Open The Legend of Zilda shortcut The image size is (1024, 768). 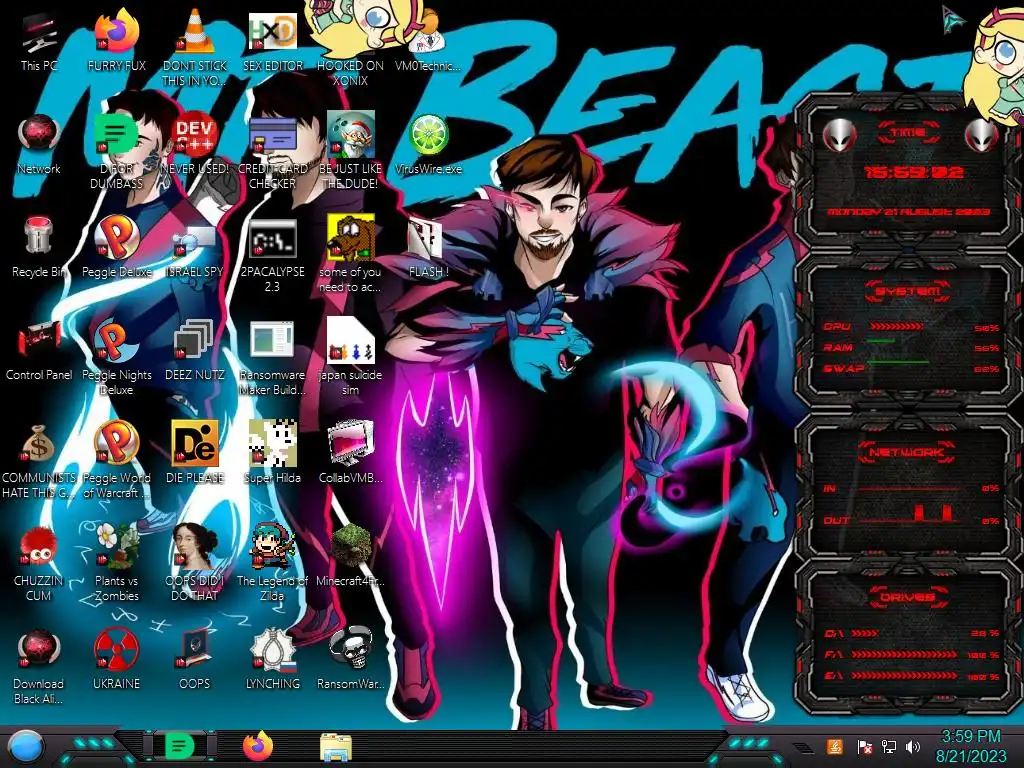point(272,563)
